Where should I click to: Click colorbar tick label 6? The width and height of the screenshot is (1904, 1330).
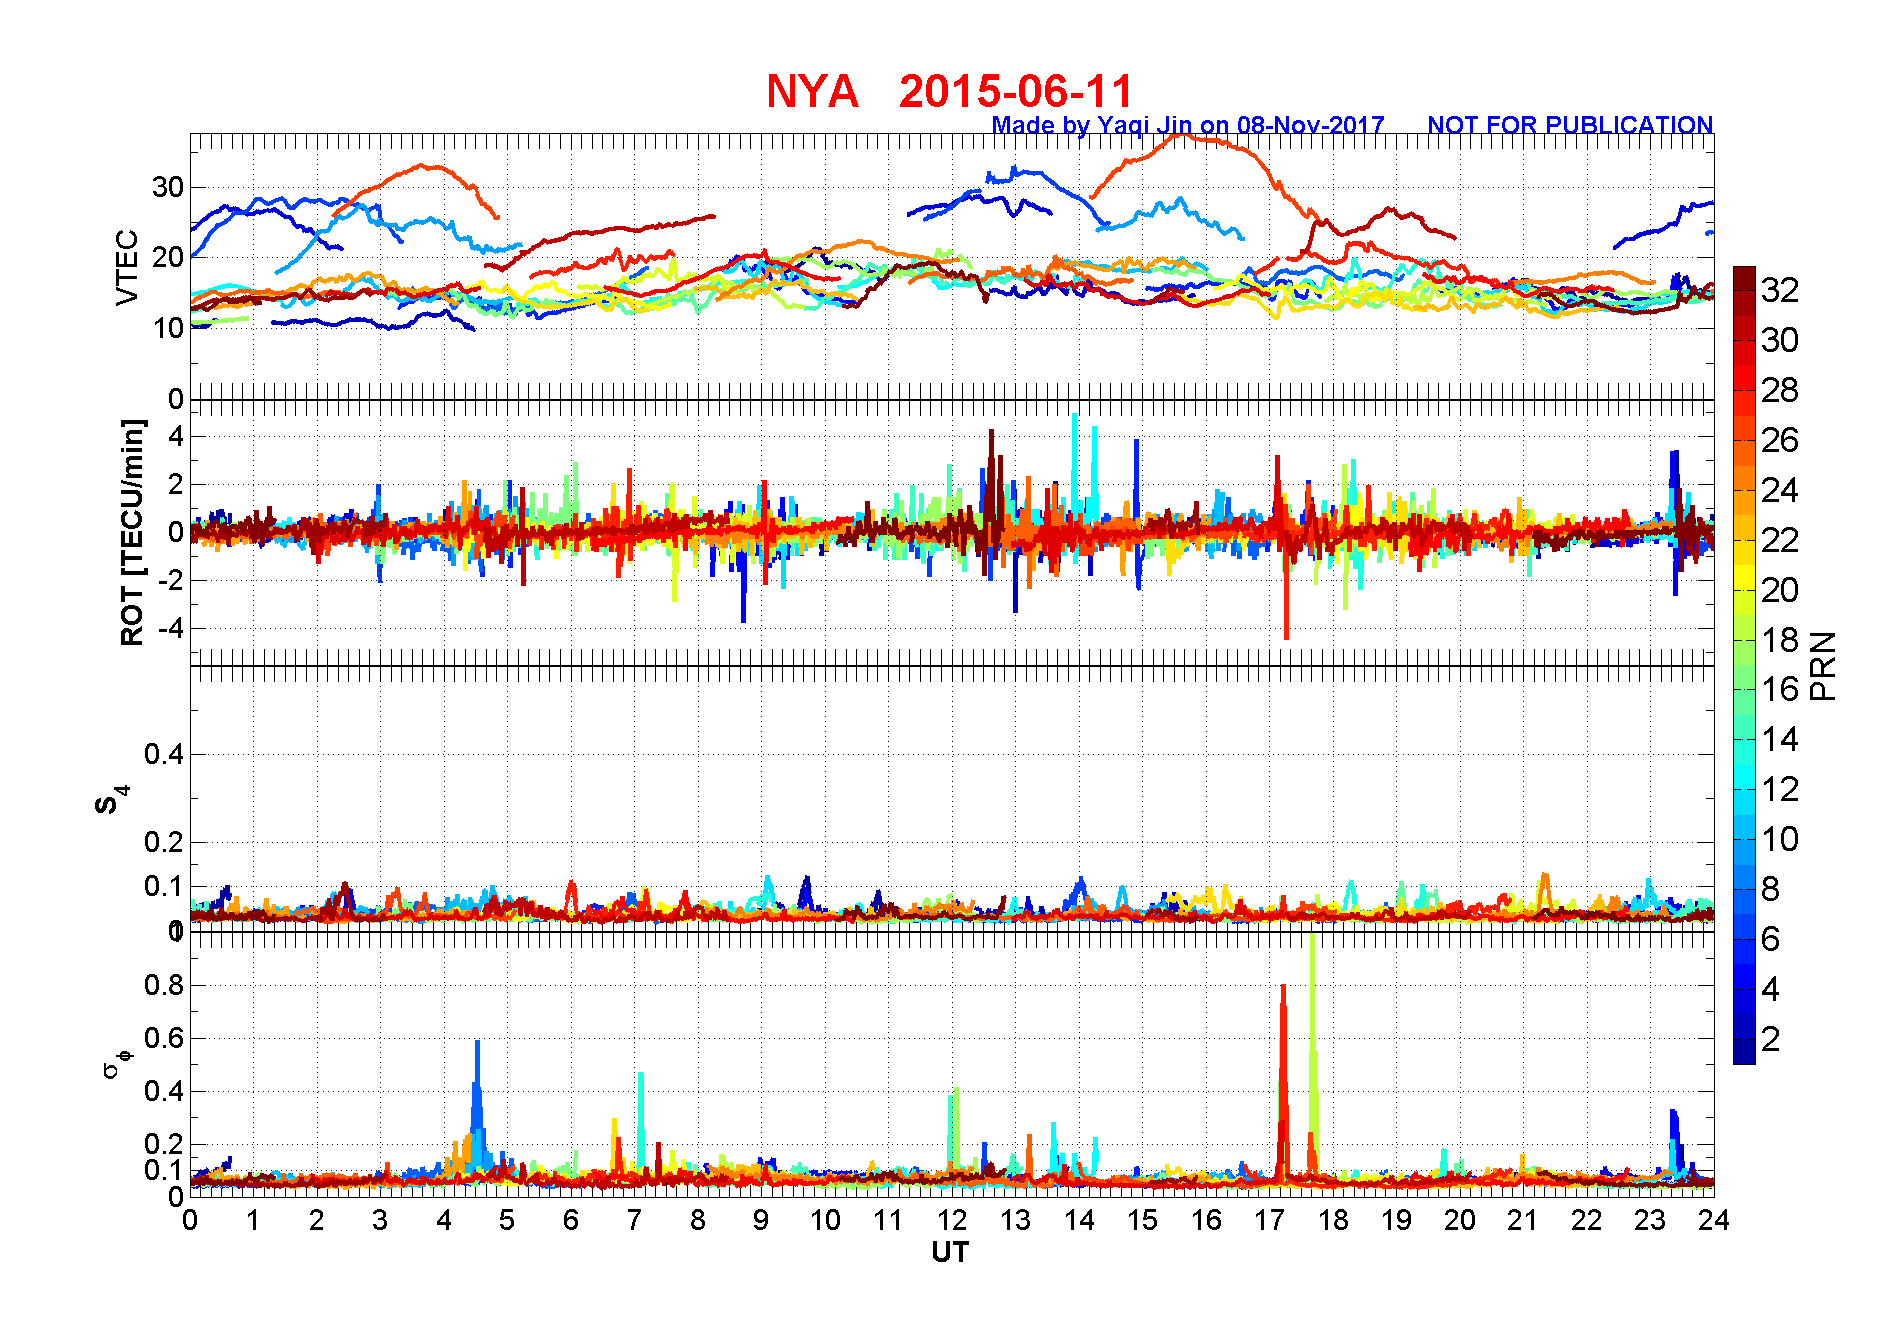(1771, 939)
